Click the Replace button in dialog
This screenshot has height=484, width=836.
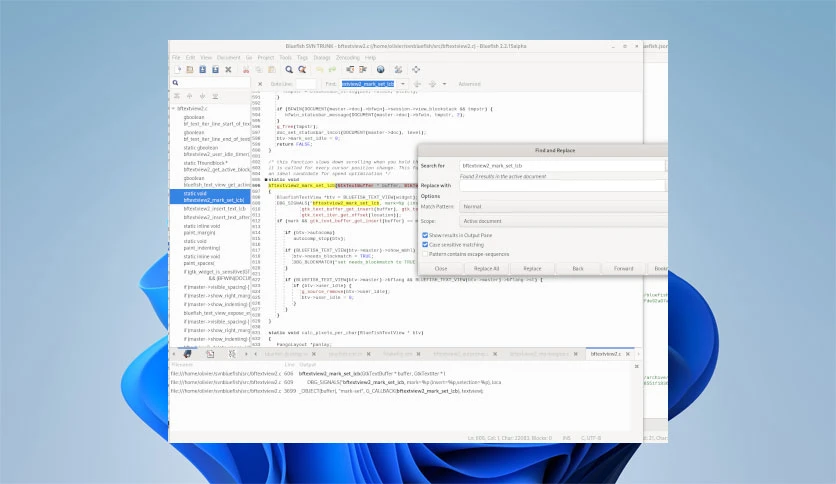pos(532,269)
